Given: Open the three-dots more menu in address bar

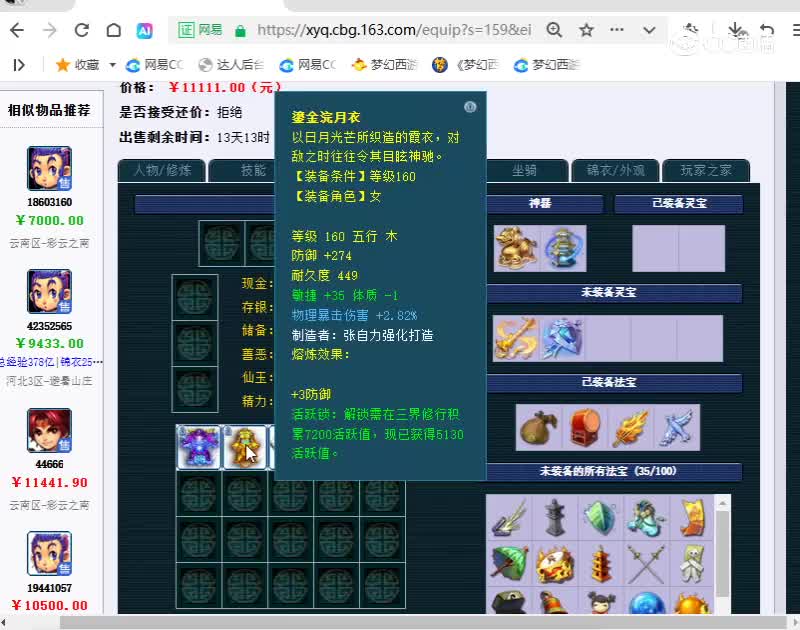Looking at the screenshot, I should tap(617, 30).
